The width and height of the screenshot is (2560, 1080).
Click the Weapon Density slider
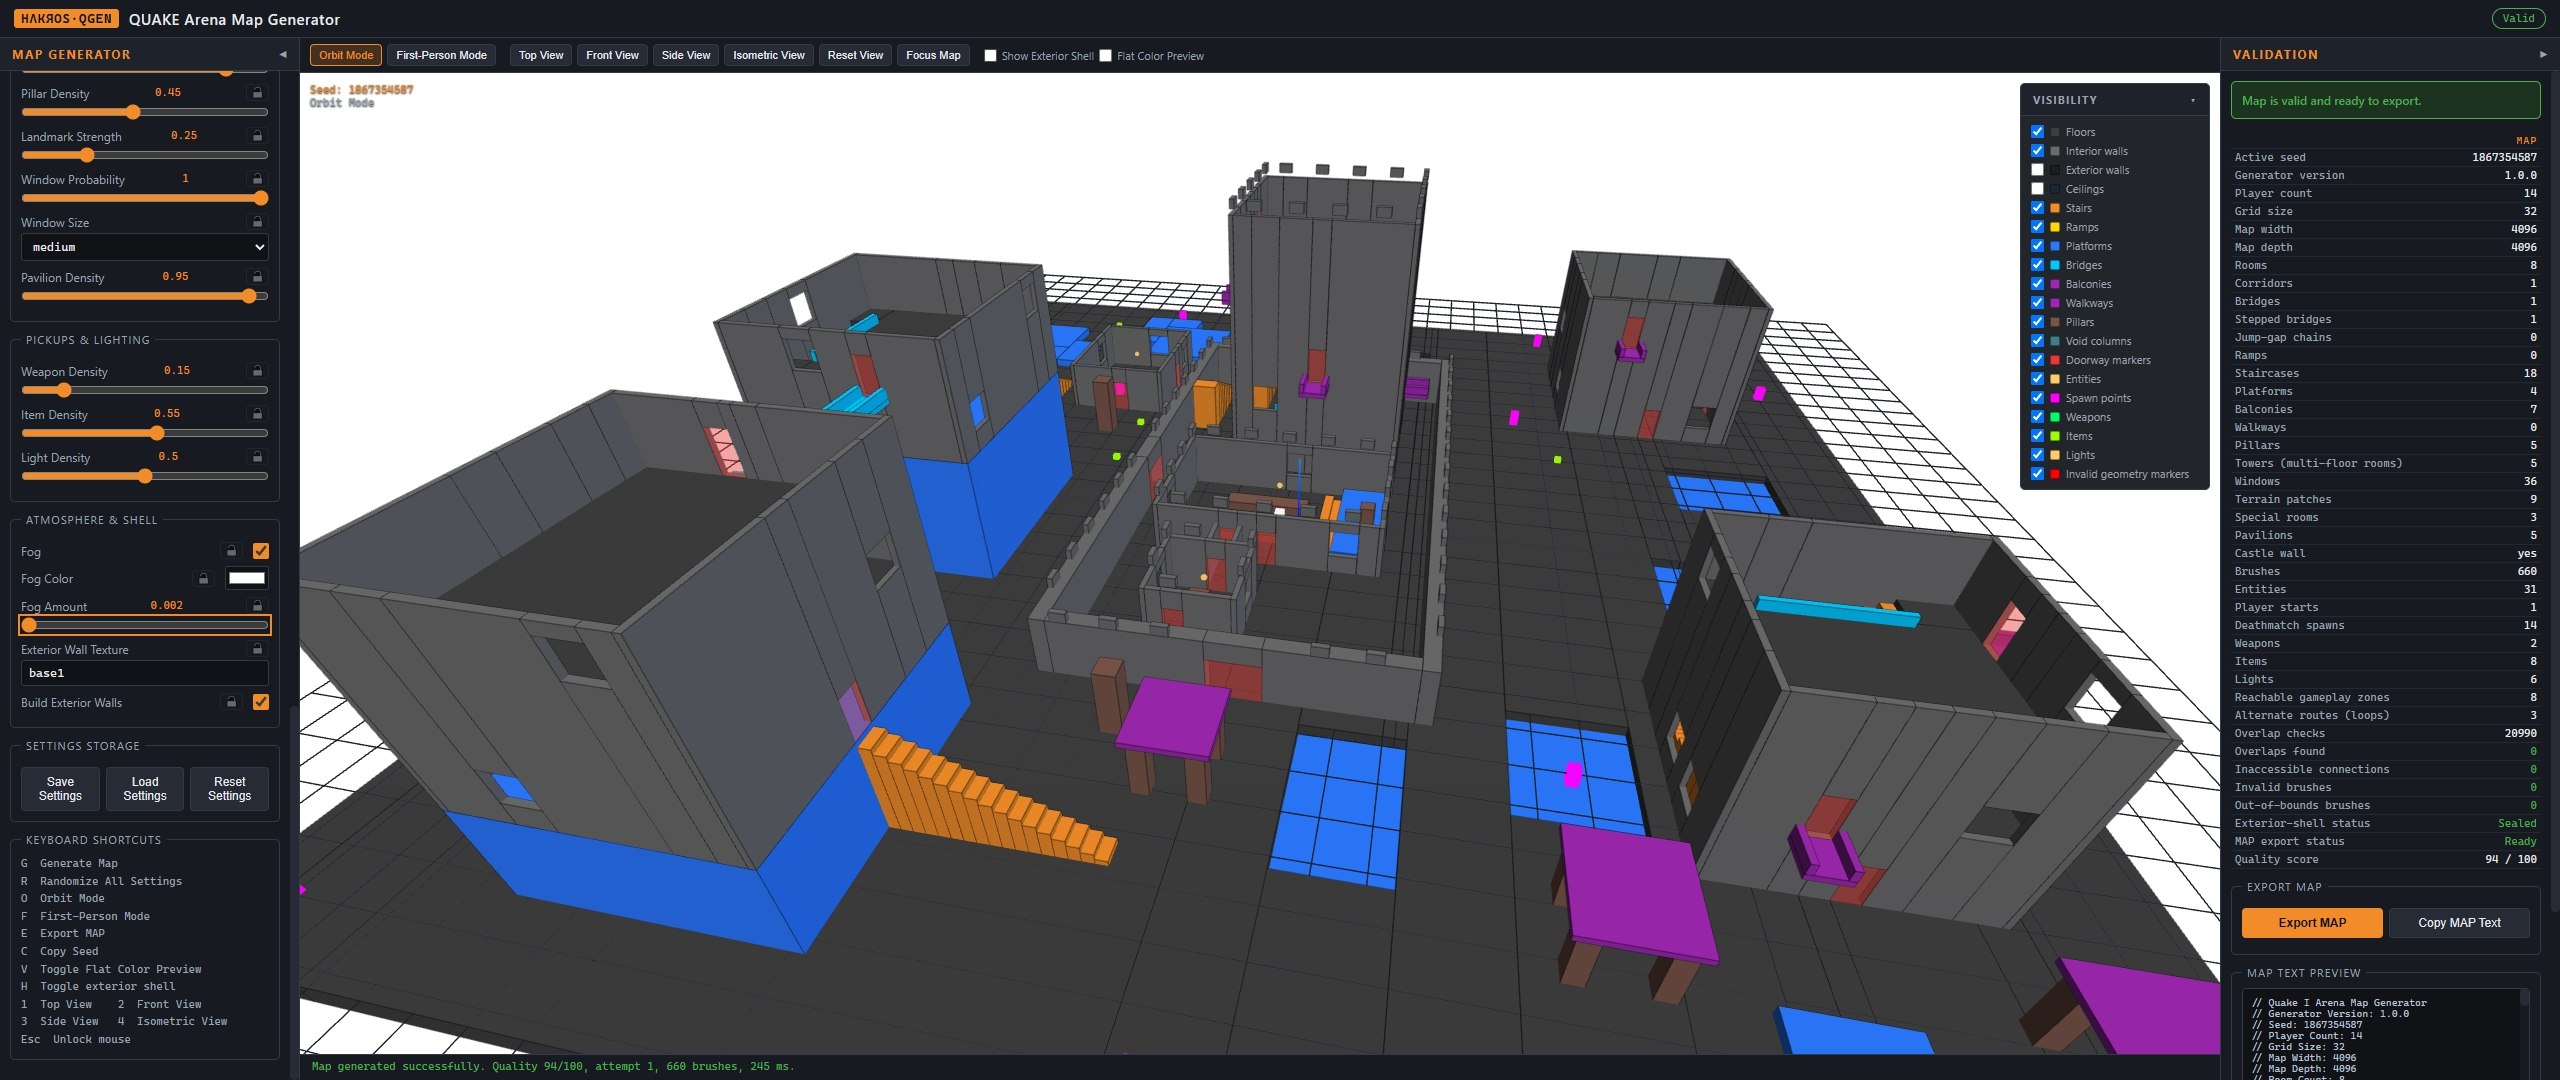[145, 390]
